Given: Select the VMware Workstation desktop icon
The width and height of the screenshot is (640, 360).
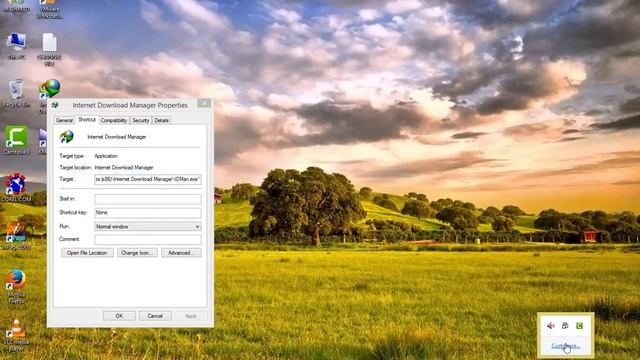Looking at the screenshot, I should click(49, 9).
